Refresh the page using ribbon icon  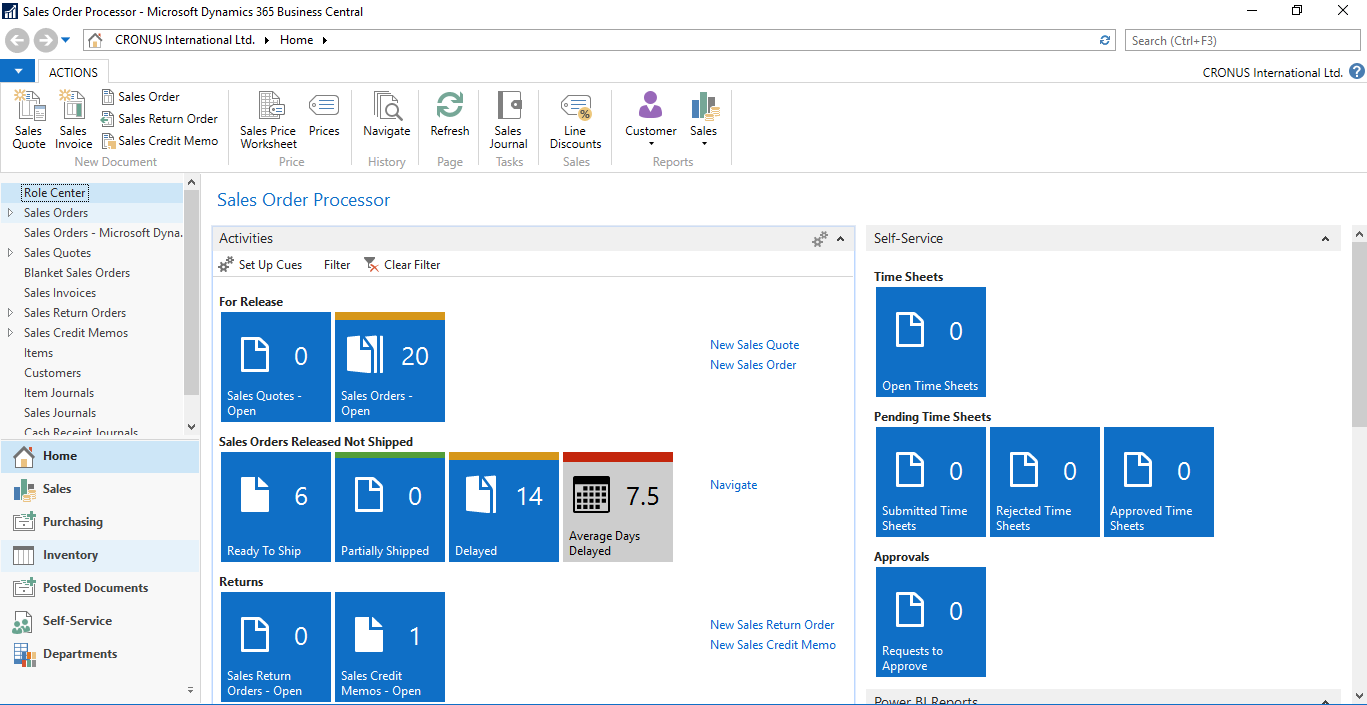coord(450,114)
